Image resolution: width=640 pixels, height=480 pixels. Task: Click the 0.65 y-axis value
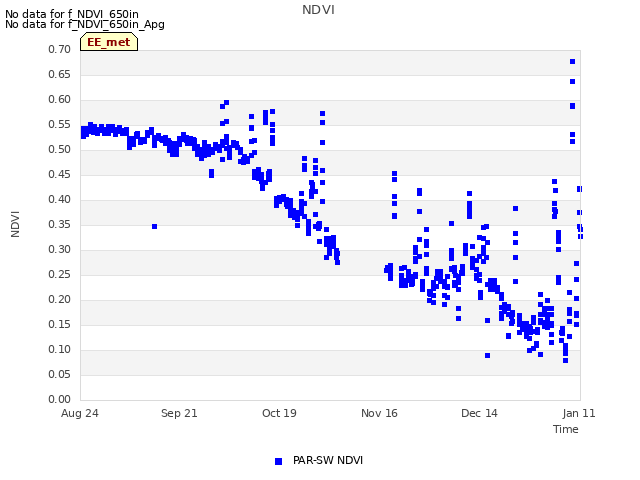click(x=60, y=74)
